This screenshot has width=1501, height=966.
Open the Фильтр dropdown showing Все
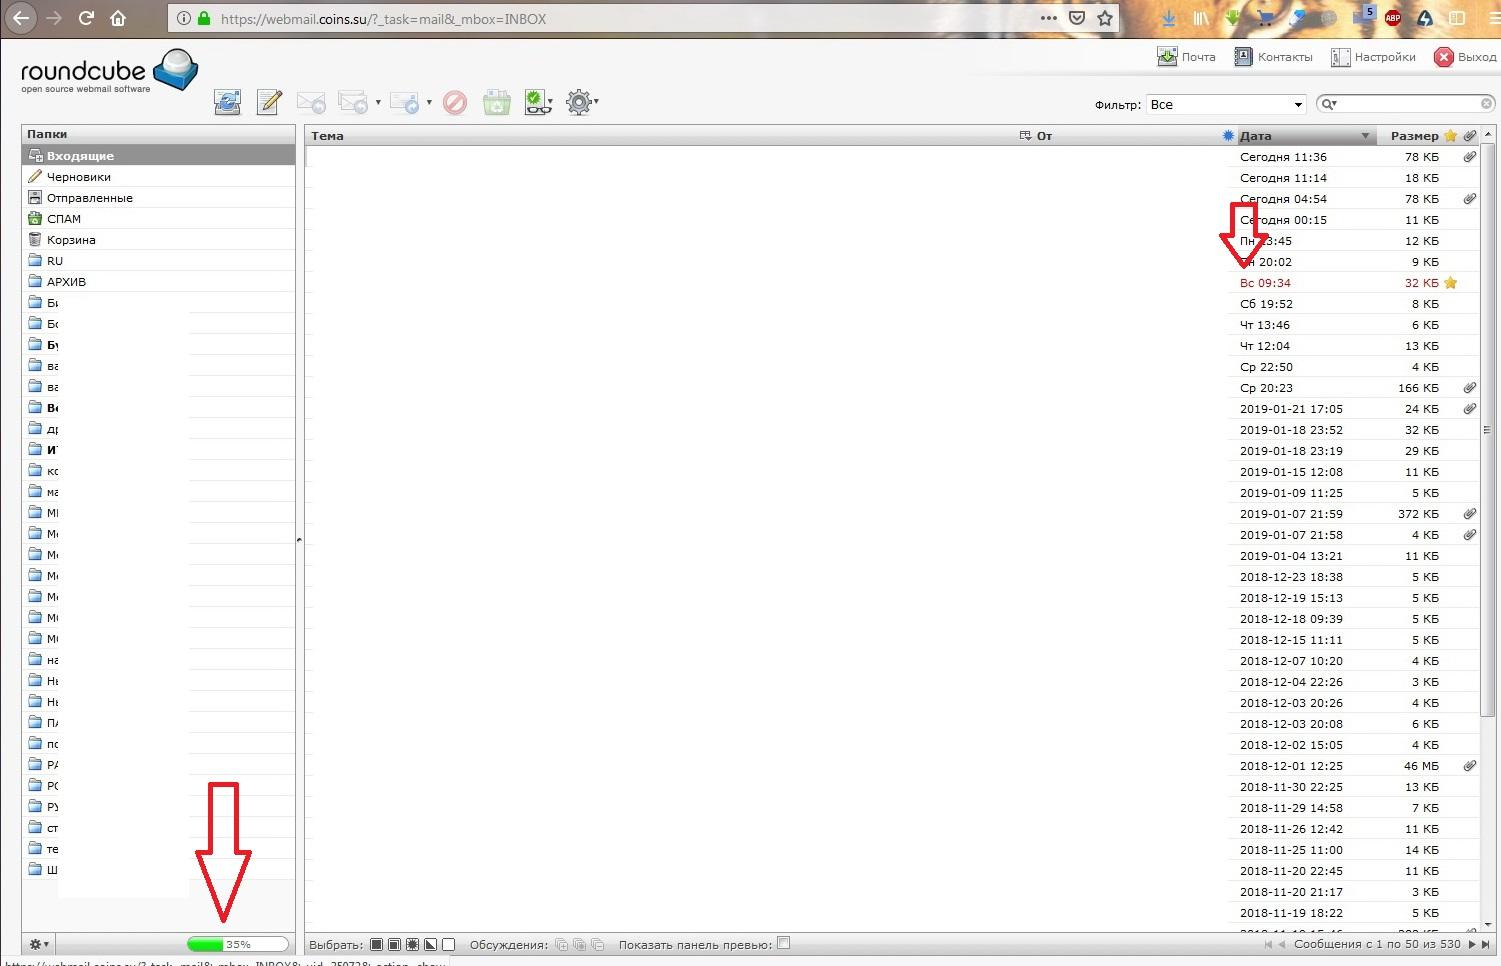pyautogui.click(x=1226, y=104)
